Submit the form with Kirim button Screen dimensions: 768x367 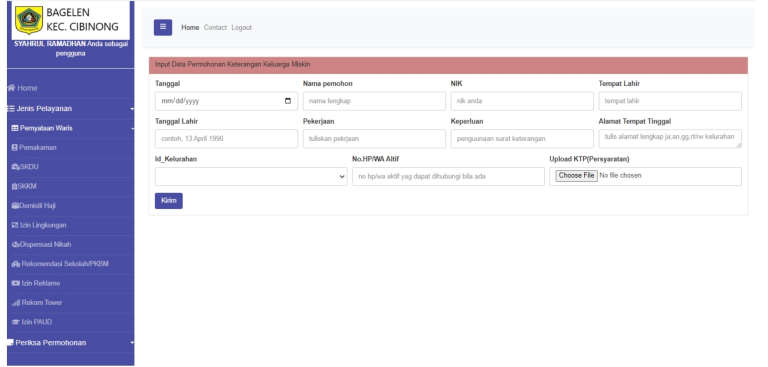(168, 201)
